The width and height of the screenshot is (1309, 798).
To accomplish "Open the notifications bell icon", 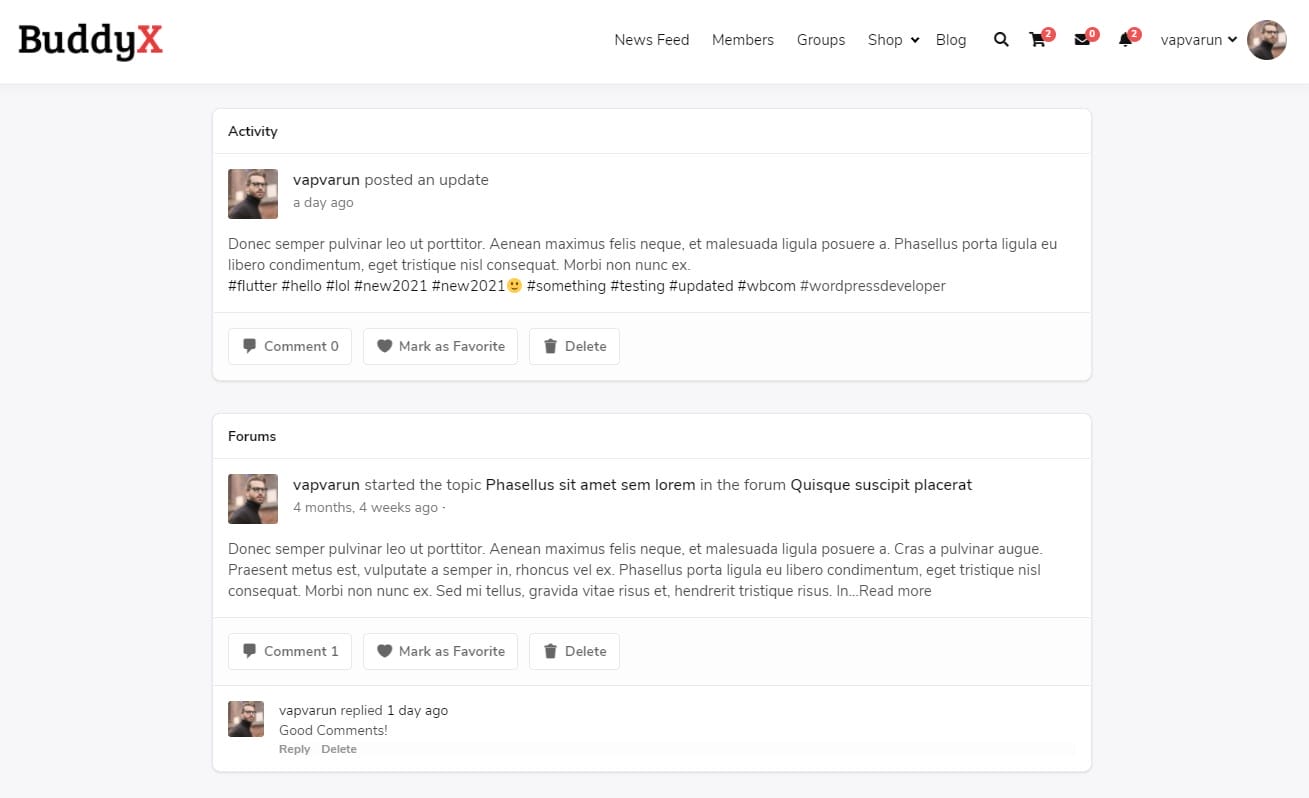I will 1125,40.
